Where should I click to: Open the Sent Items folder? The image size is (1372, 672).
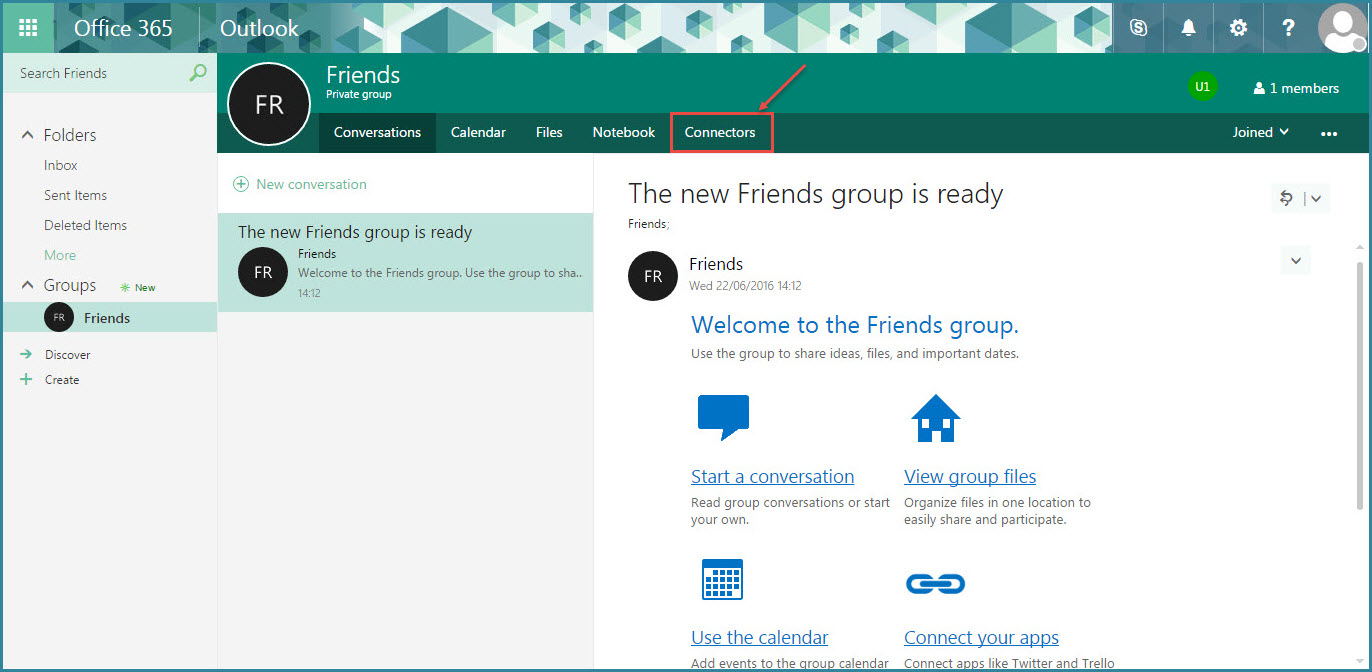[x=75, y=195]
